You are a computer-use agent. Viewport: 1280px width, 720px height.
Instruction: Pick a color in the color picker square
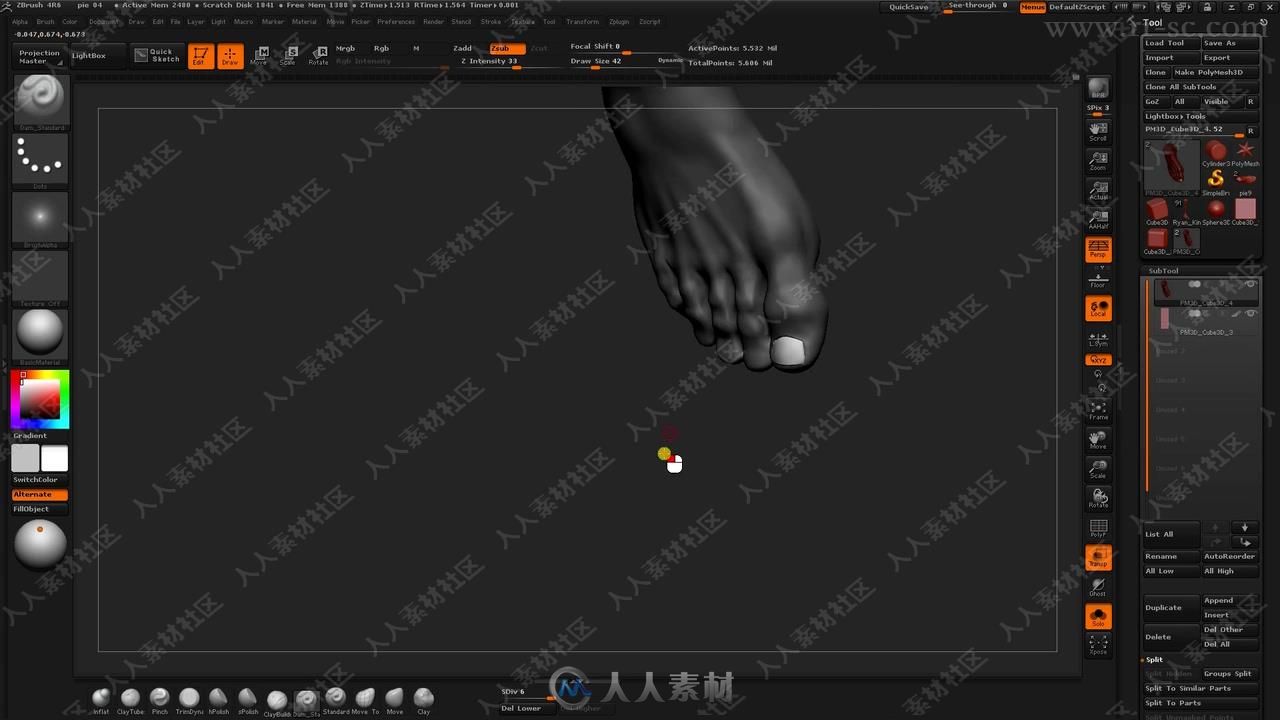pos(40,400)
